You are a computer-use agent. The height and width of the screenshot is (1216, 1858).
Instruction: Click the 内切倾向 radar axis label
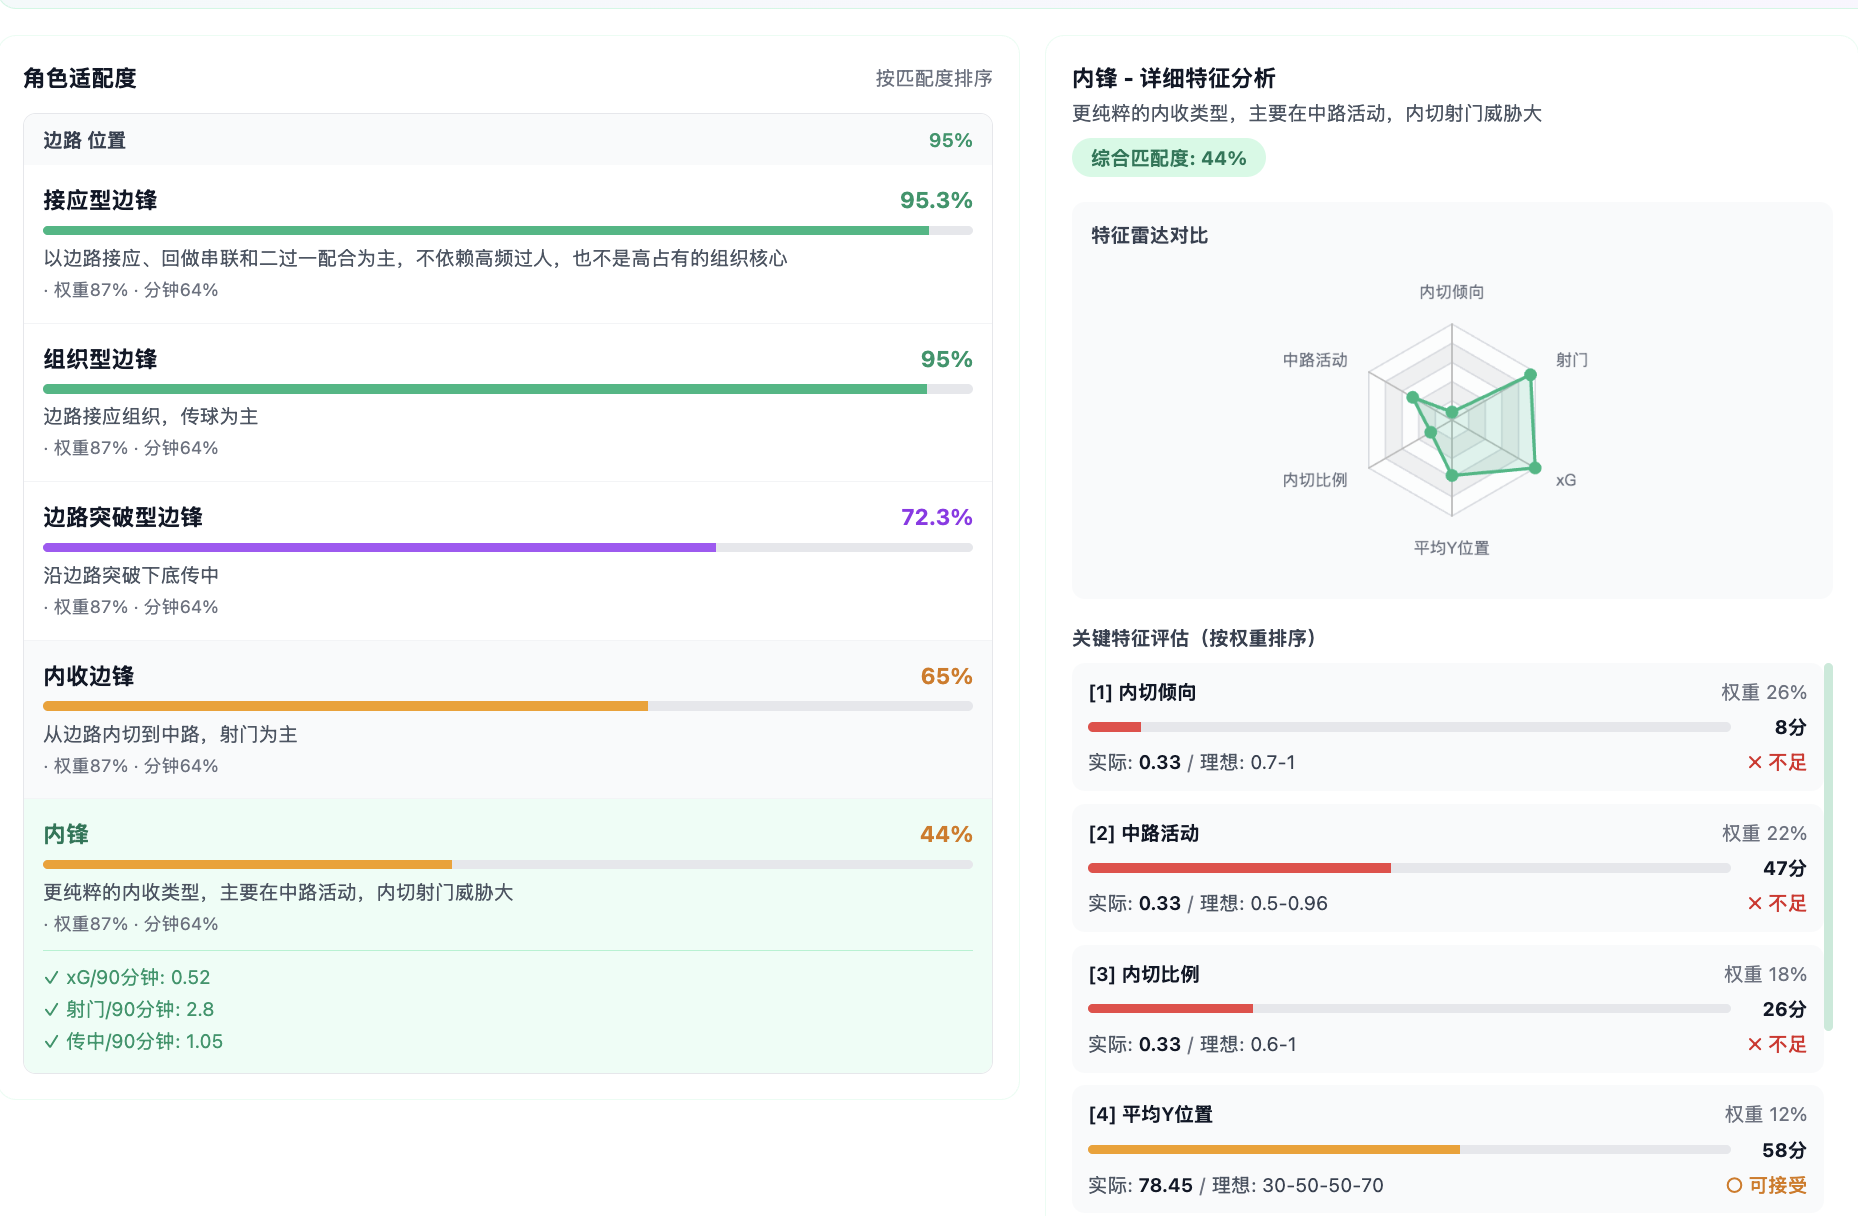coord(1451,292)
